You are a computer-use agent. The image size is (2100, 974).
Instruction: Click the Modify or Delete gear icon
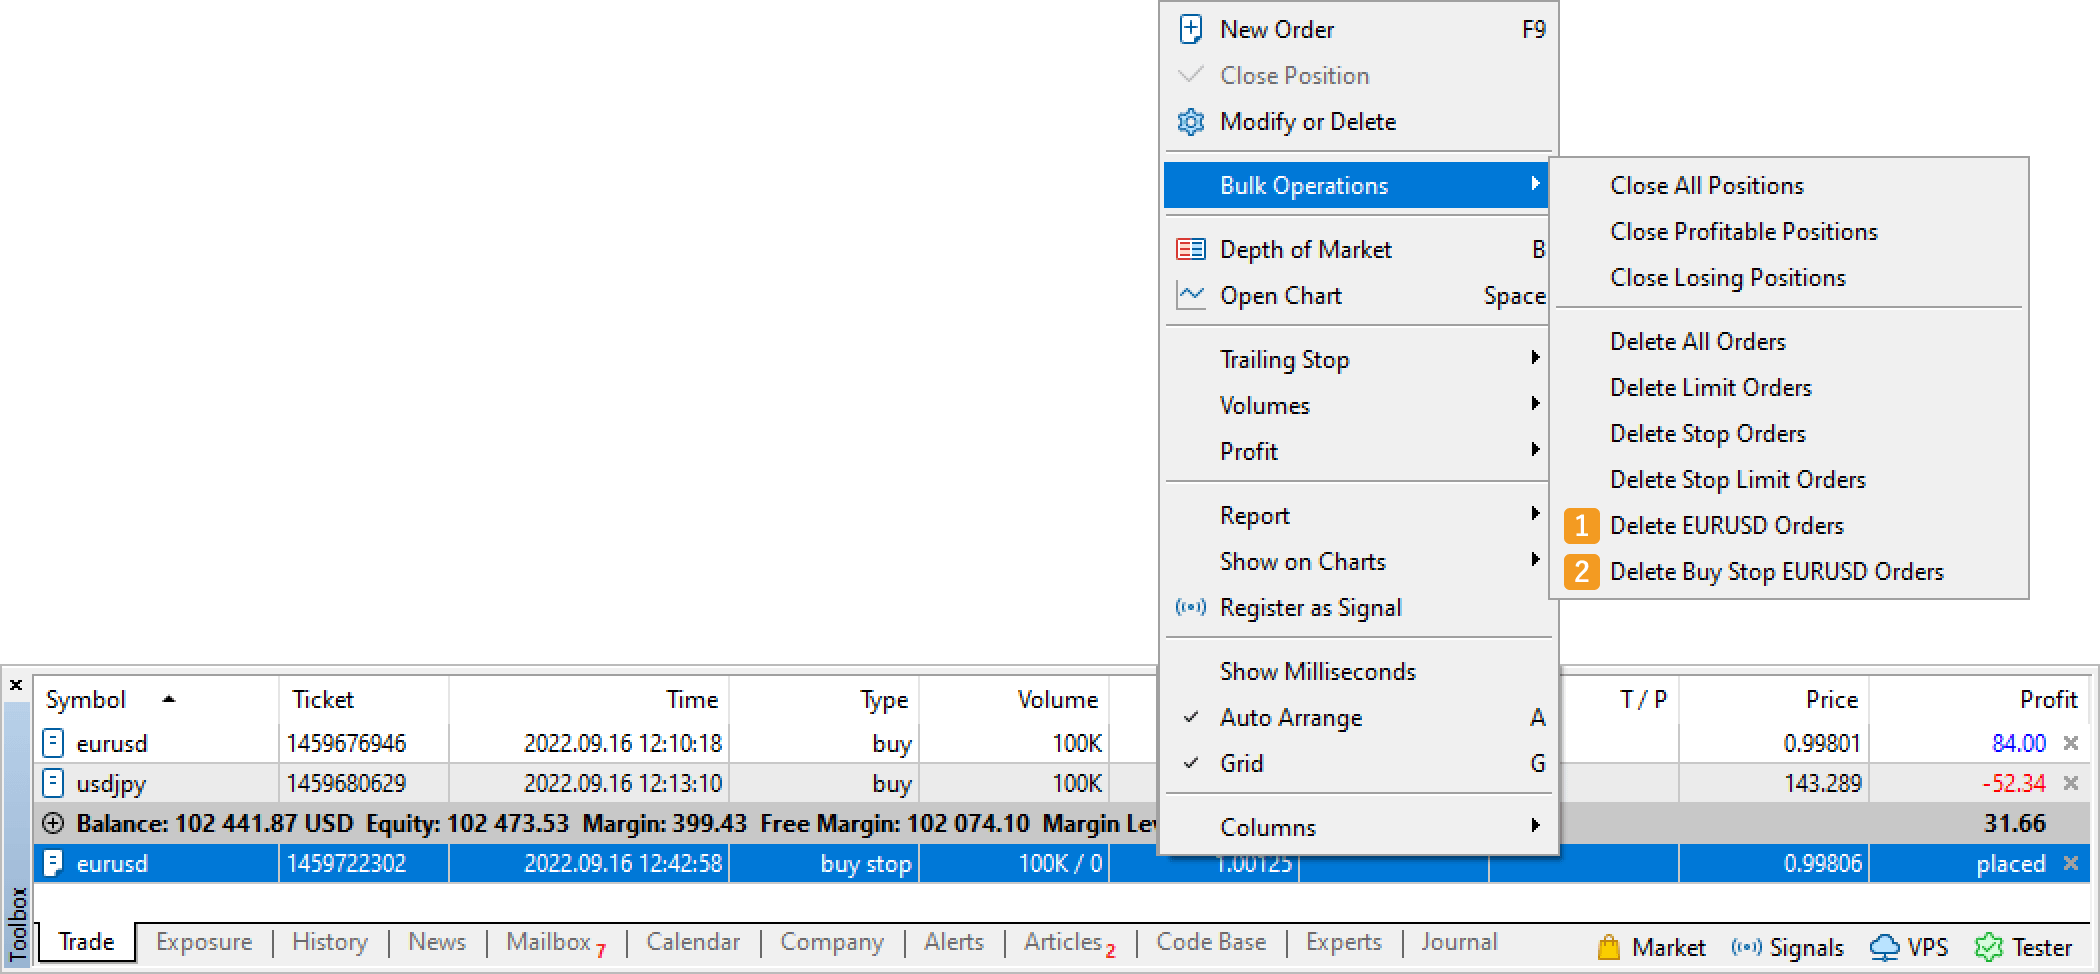1190,122
